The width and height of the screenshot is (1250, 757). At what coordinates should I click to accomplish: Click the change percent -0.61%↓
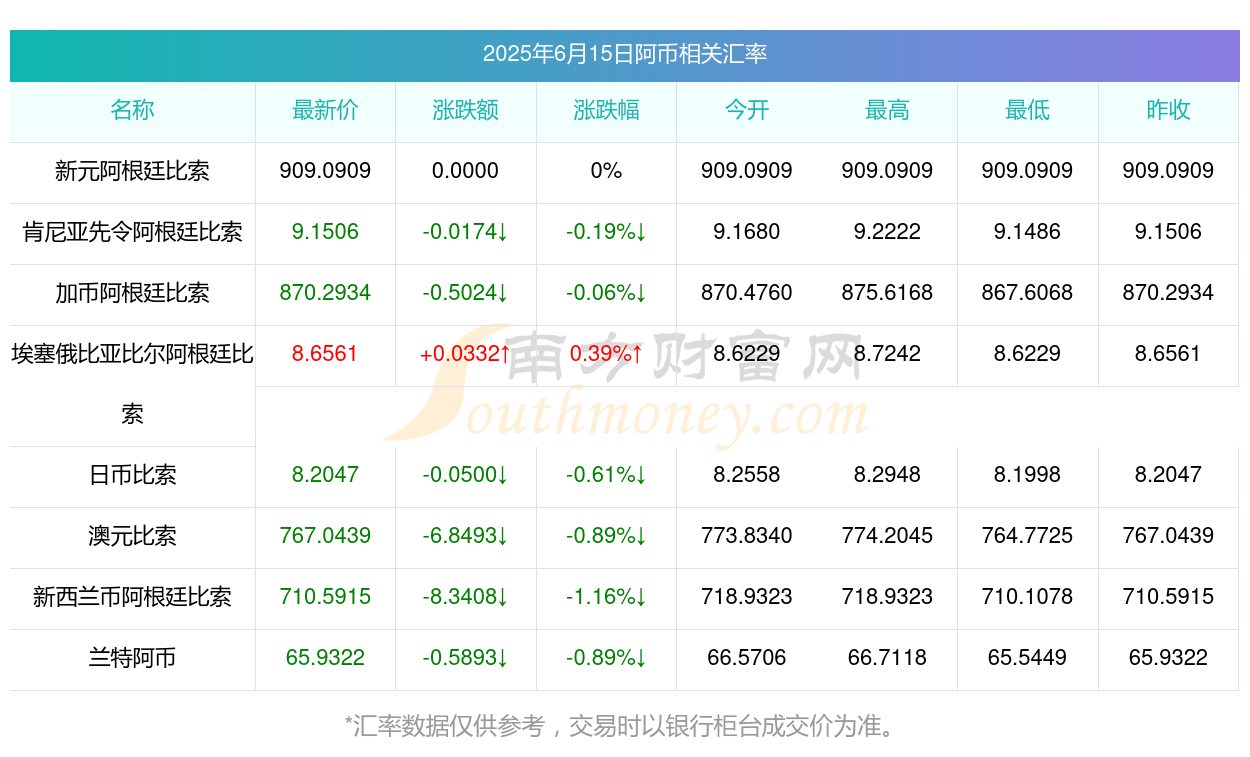click(x=606, y=475)
